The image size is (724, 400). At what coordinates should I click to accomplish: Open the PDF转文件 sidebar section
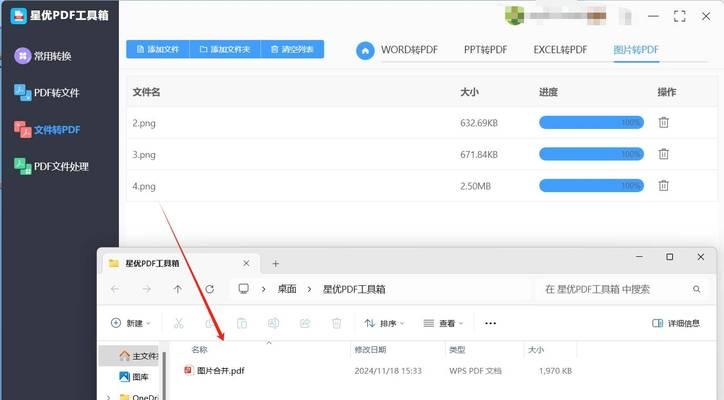(x=47, y=93)
